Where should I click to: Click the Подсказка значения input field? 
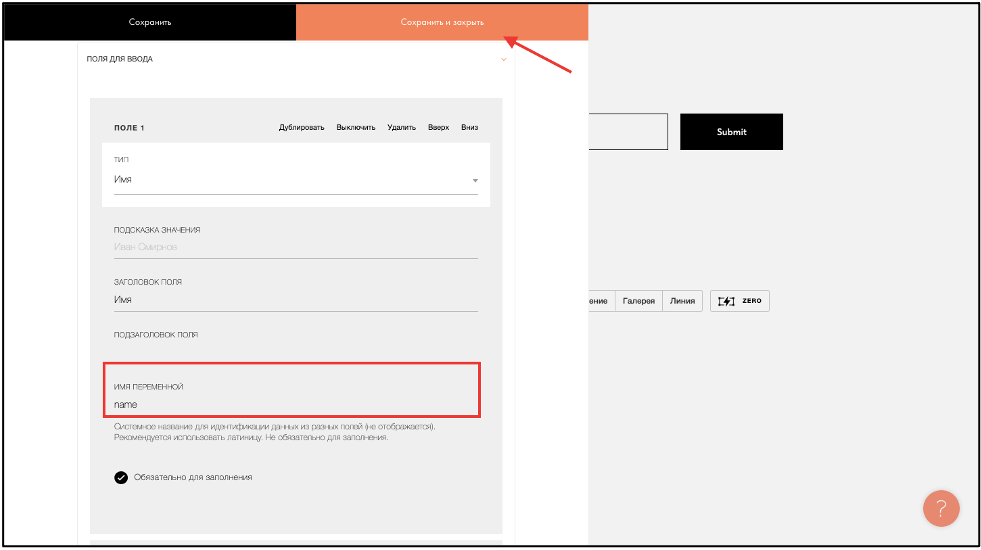click(x=295, y=247)
